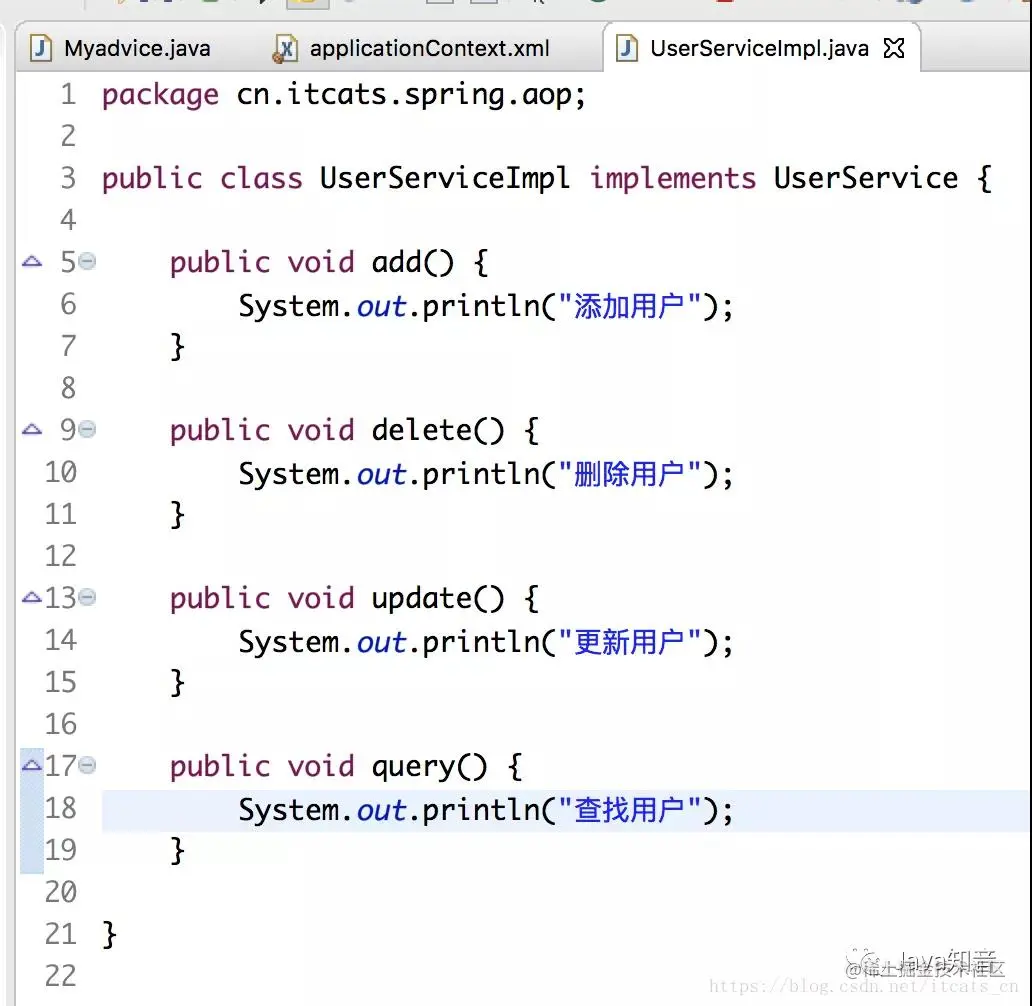Click the implements marker beside line 13
The image size is (1032, 1006).
tap(32, 598)
